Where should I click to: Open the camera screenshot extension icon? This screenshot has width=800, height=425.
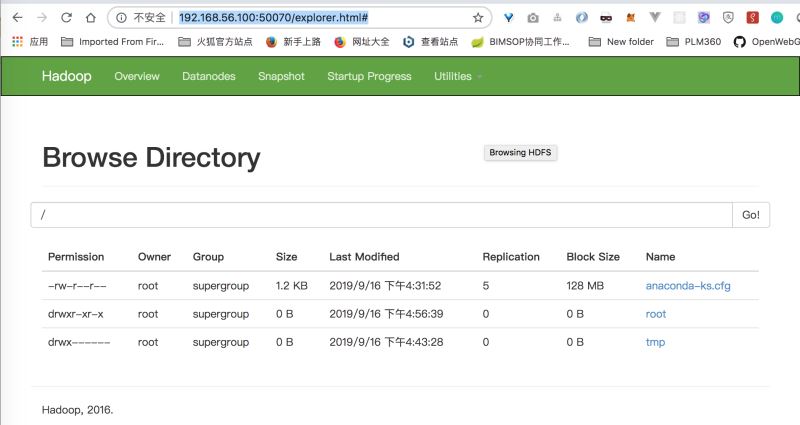tap(532, 17)
